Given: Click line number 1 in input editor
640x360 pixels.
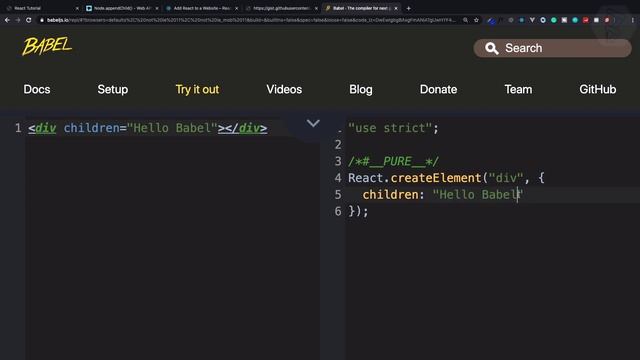Looking at the screenshot, I should pyautogui.click(x=18, y=128).
